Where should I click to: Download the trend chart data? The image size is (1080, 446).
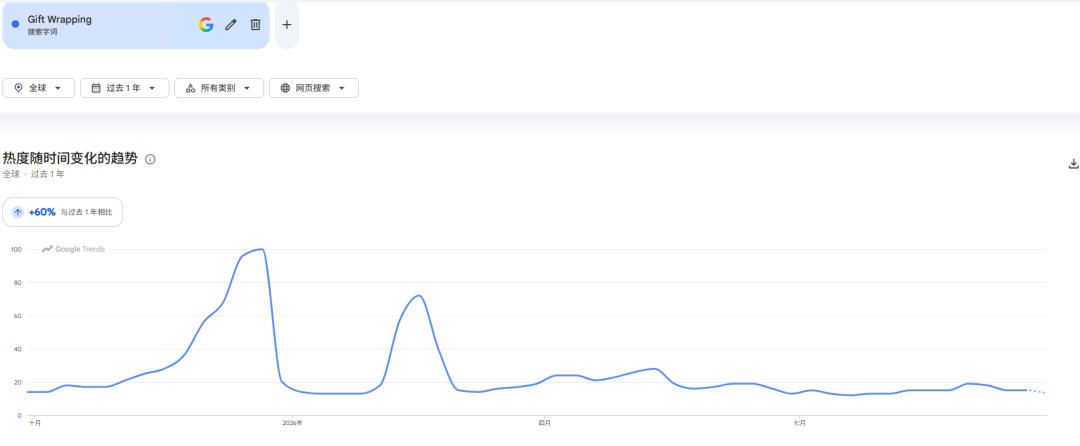coord(1073,164)
